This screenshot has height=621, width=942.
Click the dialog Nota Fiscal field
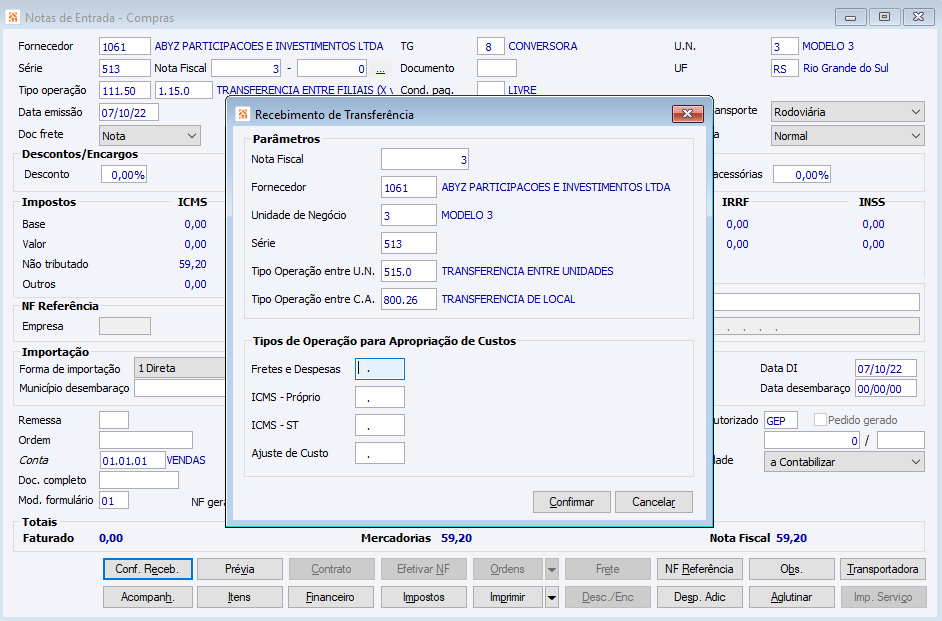pyautogui.click(x=425, y=159)
